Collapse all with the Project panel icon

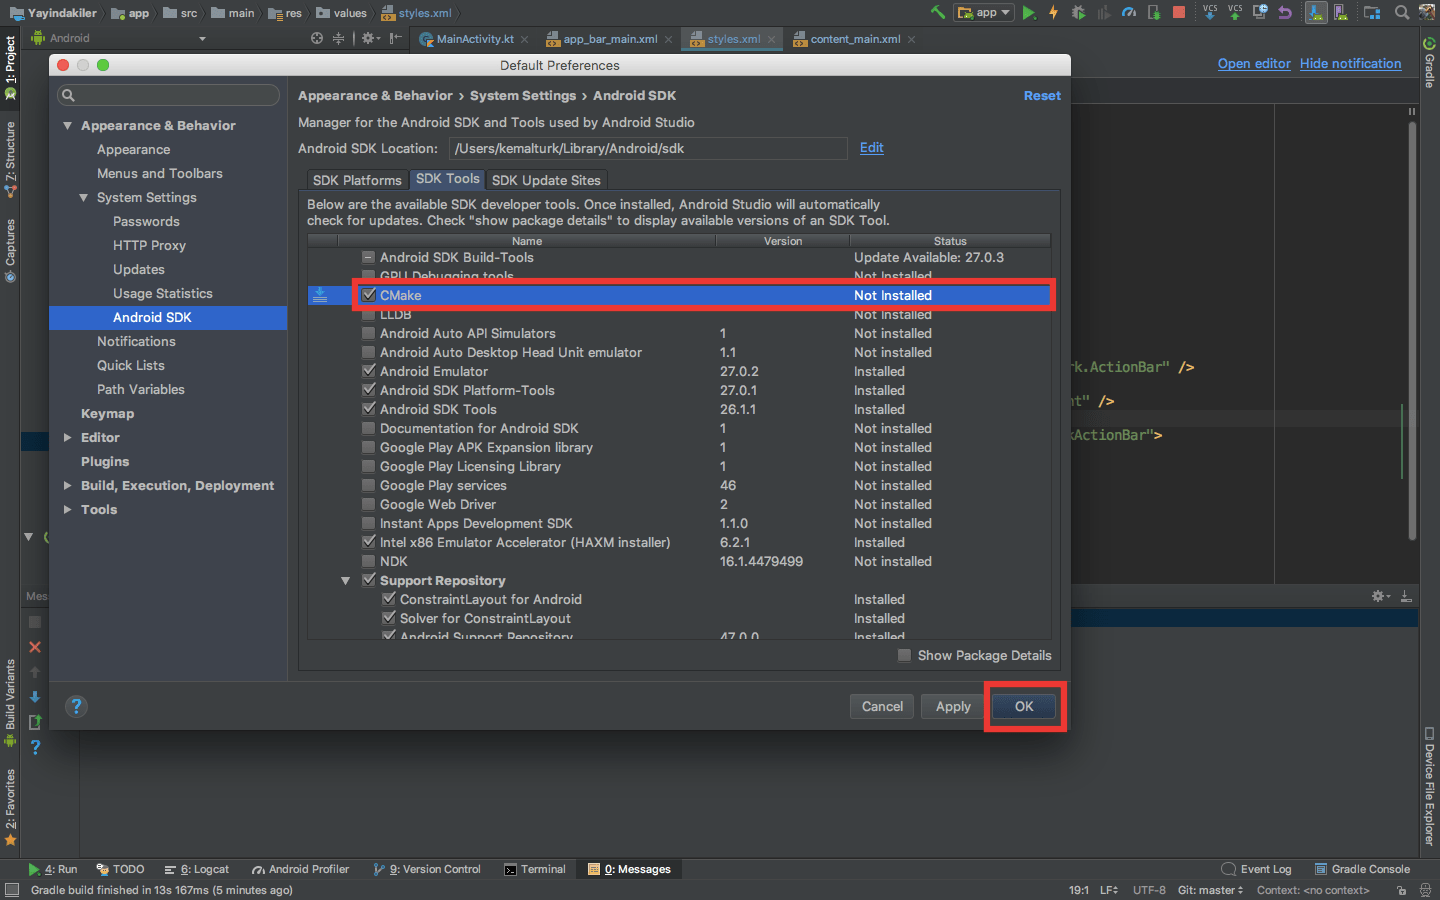click(338, 38)
